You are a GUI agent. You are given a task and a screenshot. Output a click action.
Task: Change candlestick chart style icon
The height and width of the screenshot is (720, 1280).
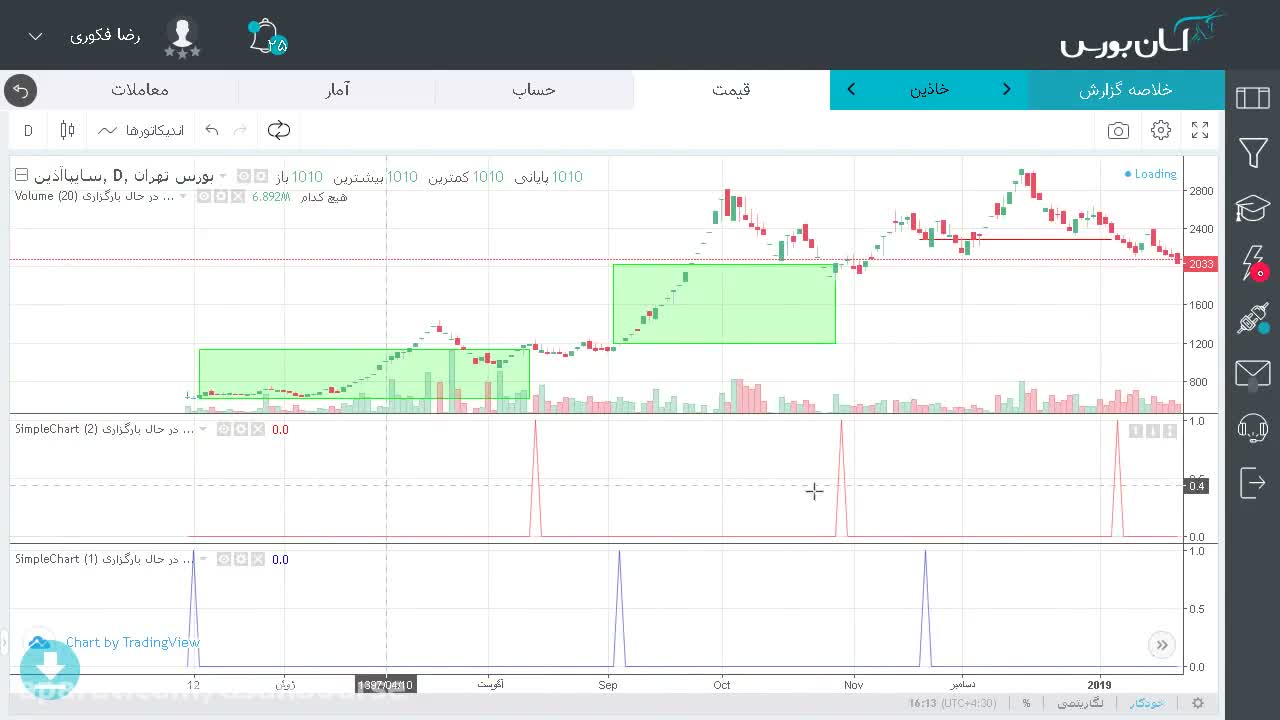(67, 130)
